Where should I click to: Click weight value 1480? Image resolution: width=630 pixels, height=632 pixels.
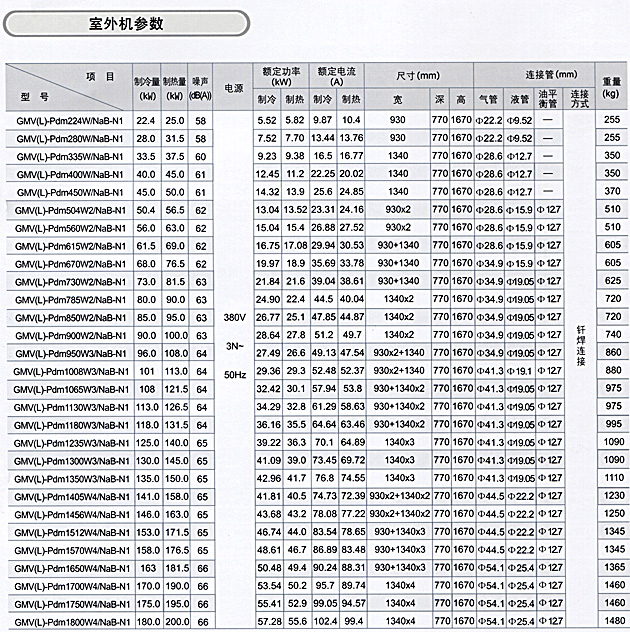(615, 621)
